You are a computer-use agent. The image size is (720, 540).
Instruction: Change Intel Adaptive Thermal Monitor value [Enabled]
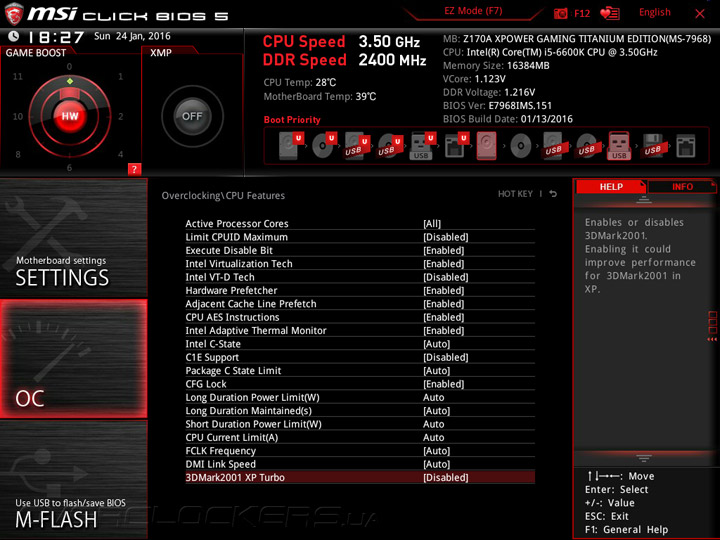[x=444, y=330]
